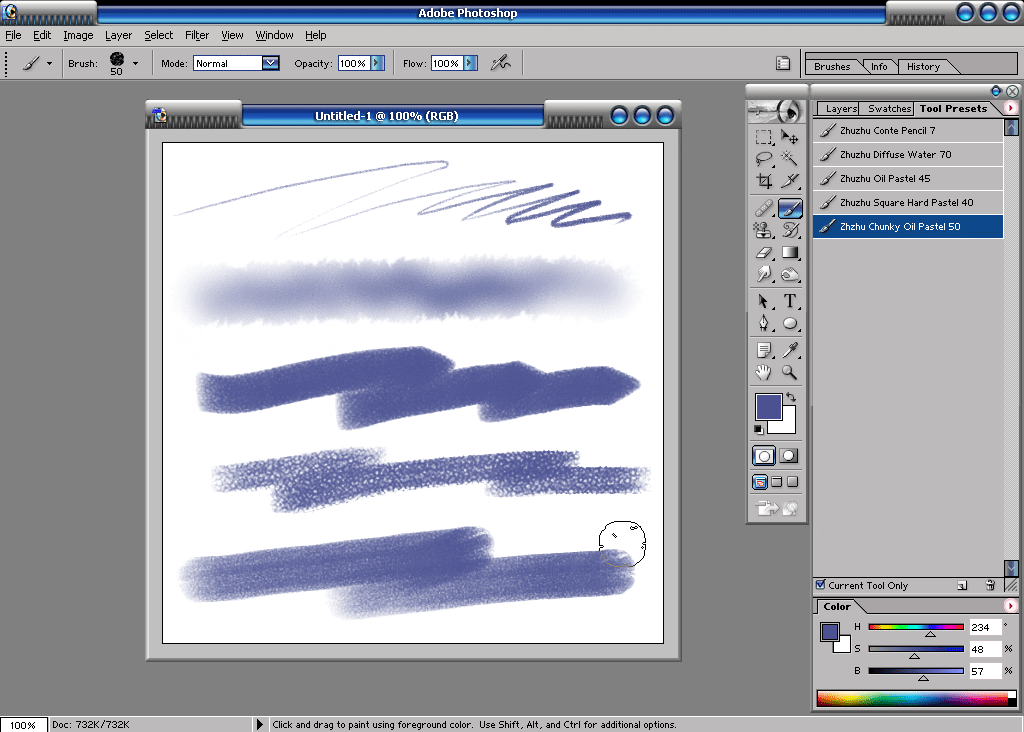Select the Clone Stamp tool

pyautogui.click(x=763, y=230)
